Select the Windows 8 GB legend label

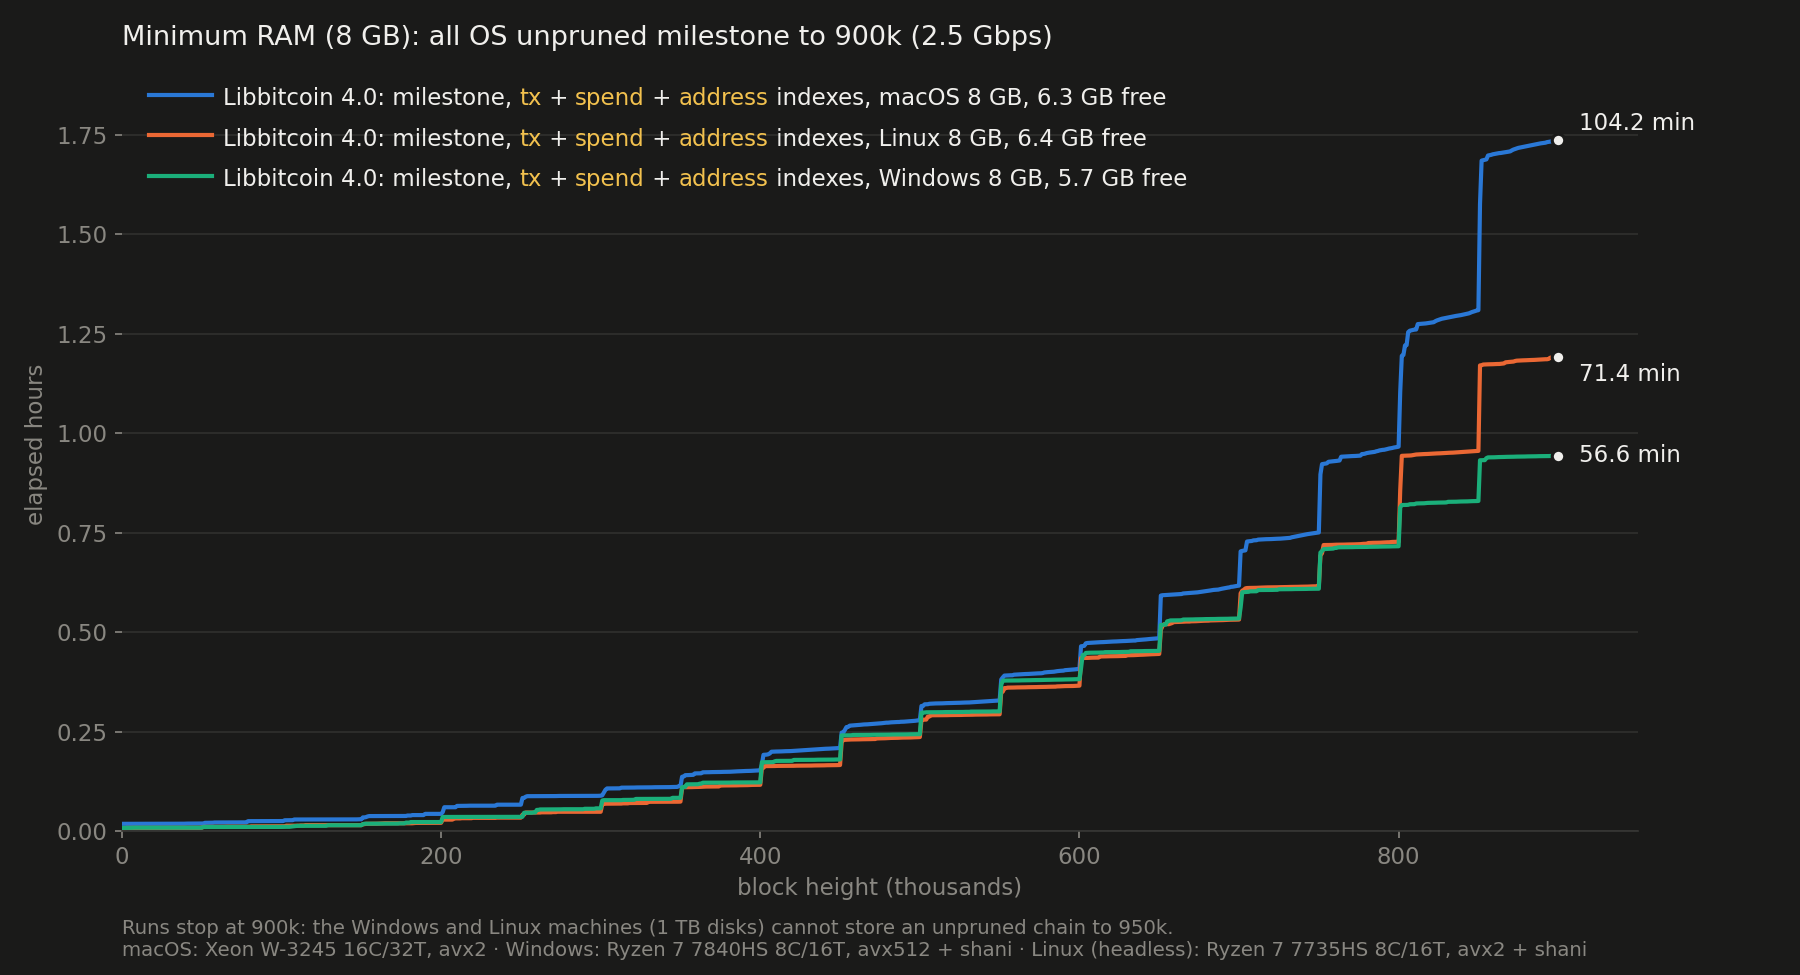pos(705,178)
